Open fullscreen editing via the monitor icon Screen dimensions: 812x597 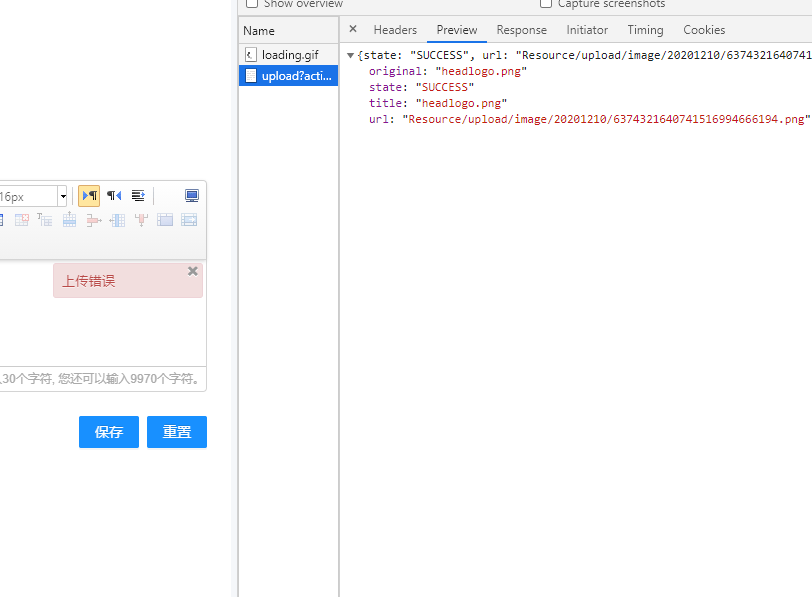point(191,196)
